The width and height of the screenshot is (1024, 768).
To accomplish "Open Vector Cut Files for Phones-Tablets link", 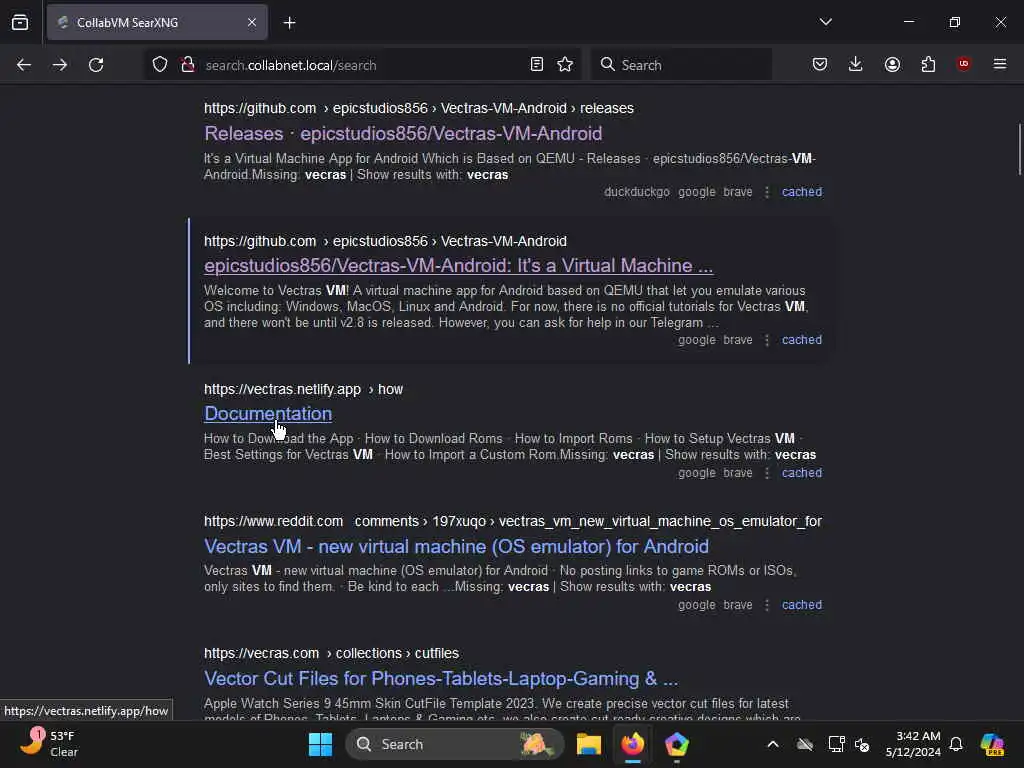I will pos(441,679).
